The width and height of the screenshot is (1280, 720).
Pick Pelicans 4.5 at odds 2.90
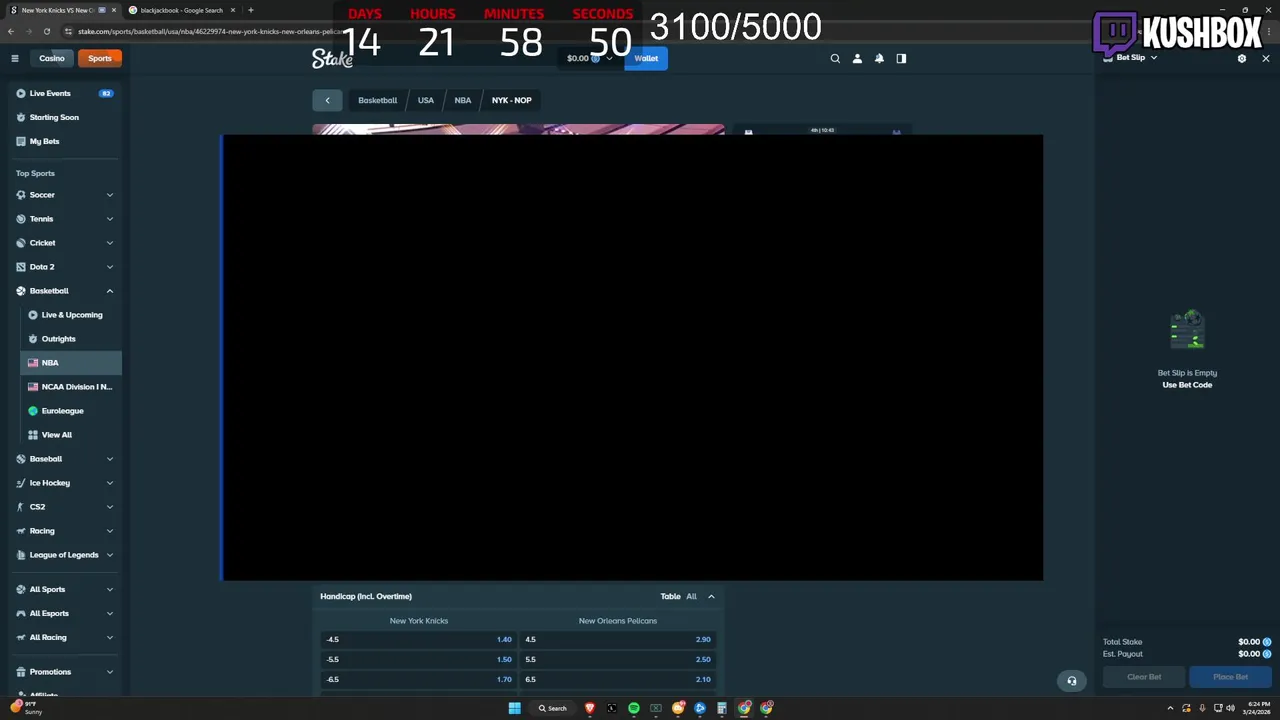coord(618,639)
